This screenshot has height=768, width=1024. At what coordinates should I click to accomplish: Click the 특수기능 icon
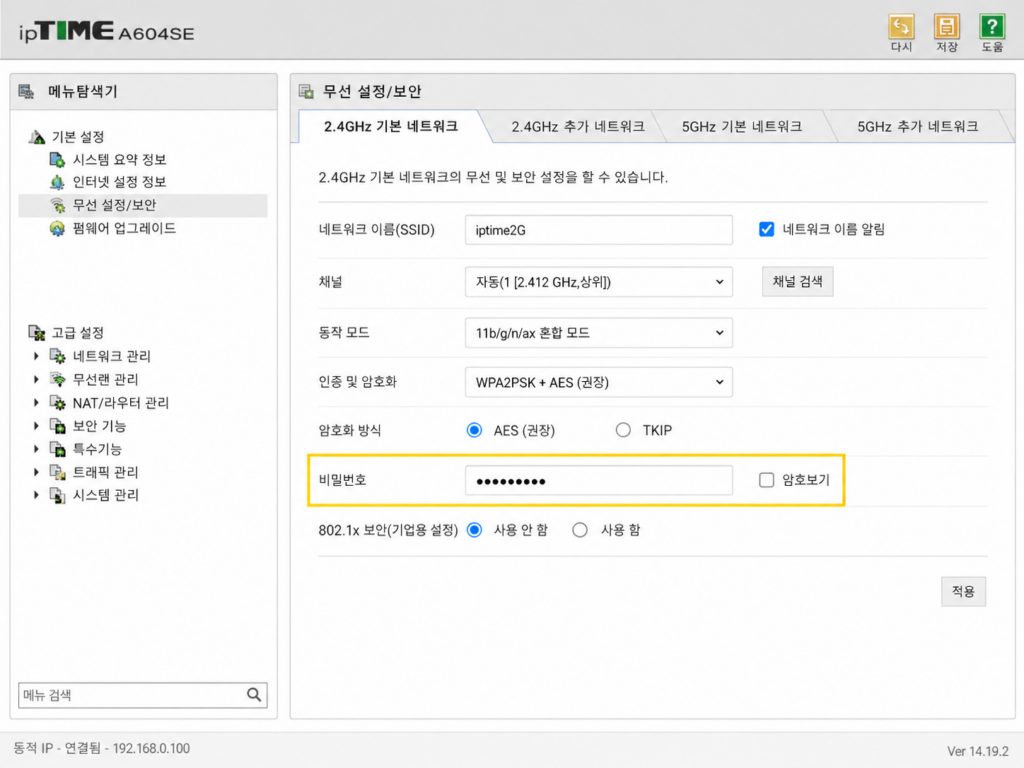pyautogui.click(x=57, y=449)
